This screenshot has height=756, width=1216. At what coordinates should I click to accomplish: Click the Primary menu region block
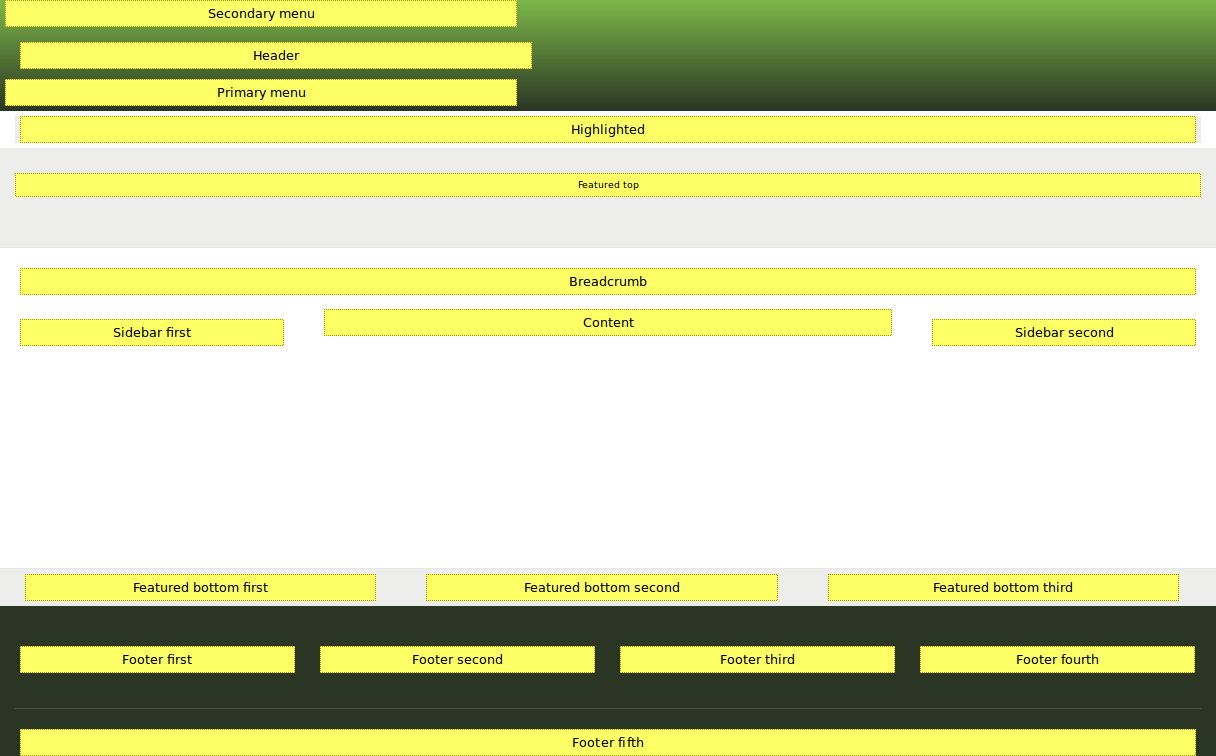tap(261, 93)
